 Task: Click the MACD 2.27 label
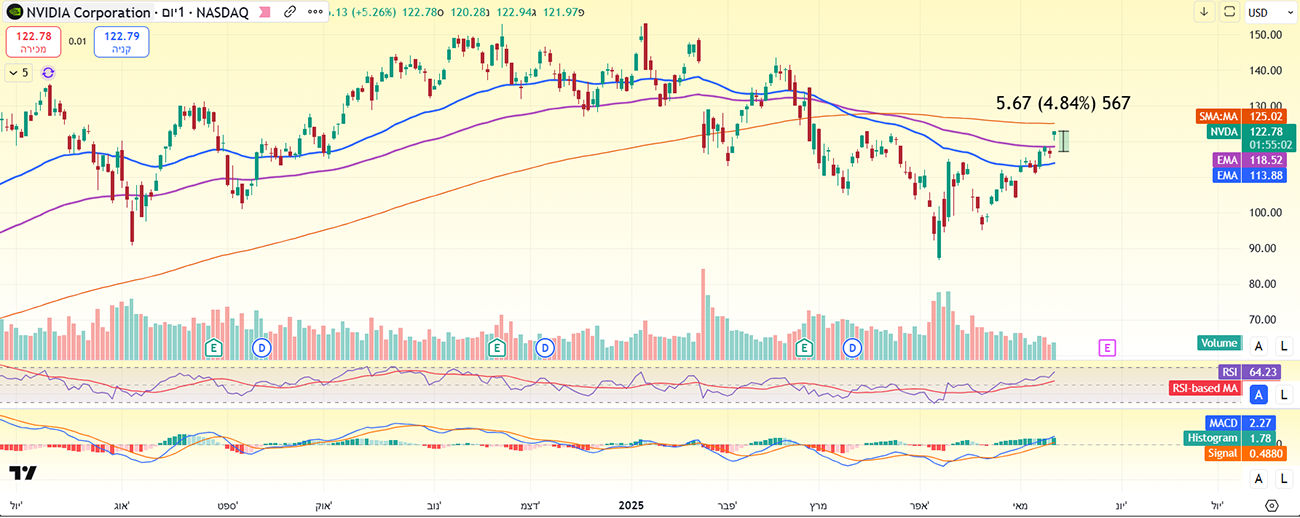(1243, 423)
